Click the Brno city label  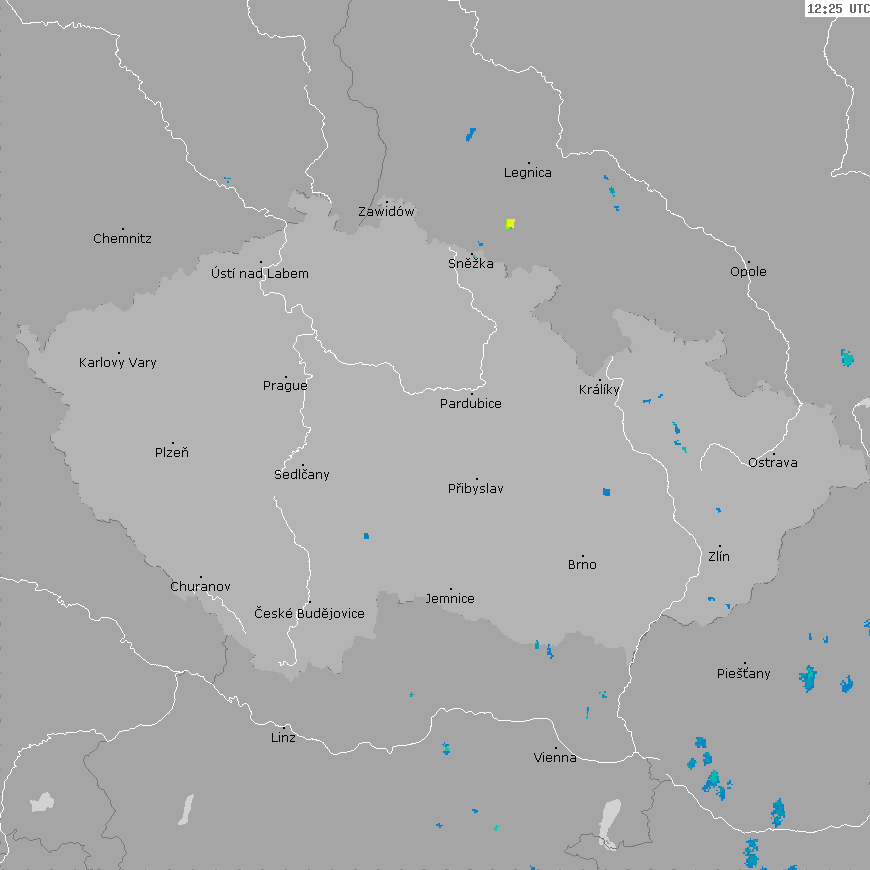click(x=582, y=564)
